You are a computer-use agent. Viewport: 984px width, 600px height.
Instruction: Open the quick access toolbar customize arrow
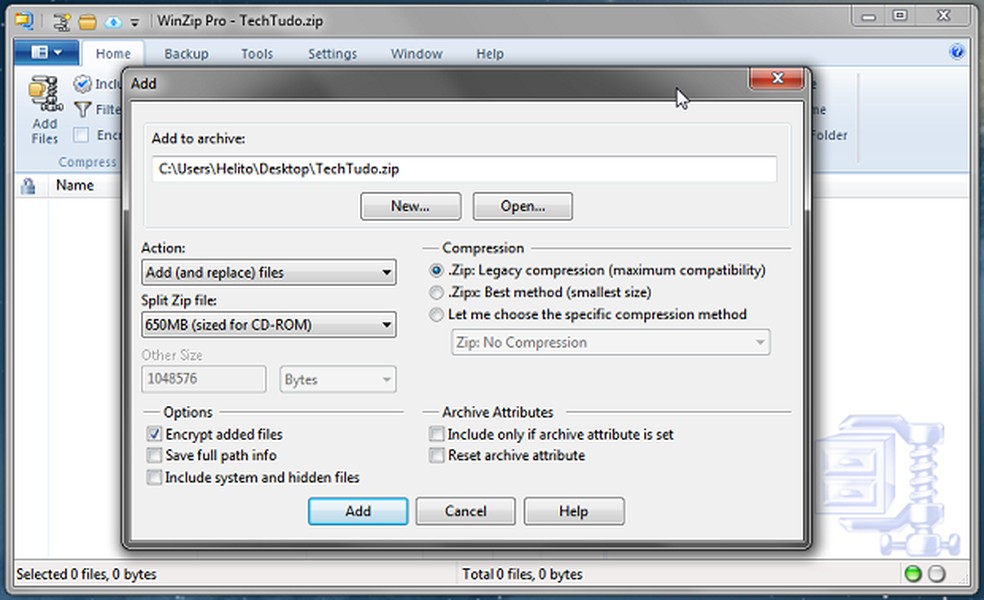134,23
